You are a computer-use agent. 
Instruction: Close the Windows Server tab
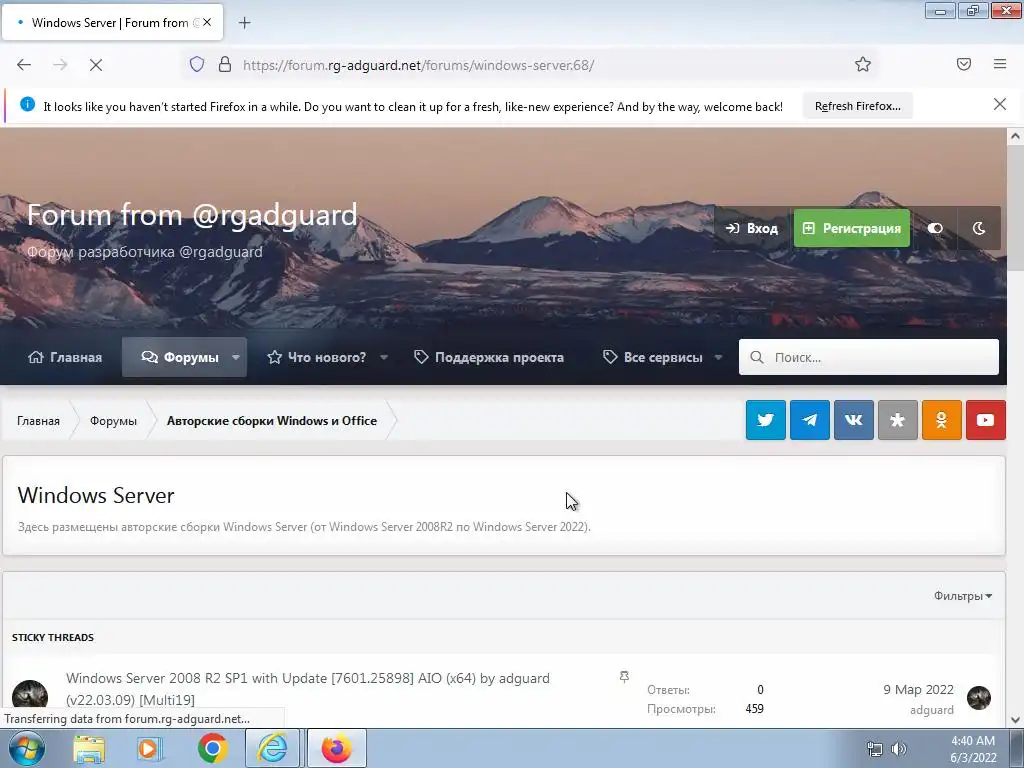[207, 22]
